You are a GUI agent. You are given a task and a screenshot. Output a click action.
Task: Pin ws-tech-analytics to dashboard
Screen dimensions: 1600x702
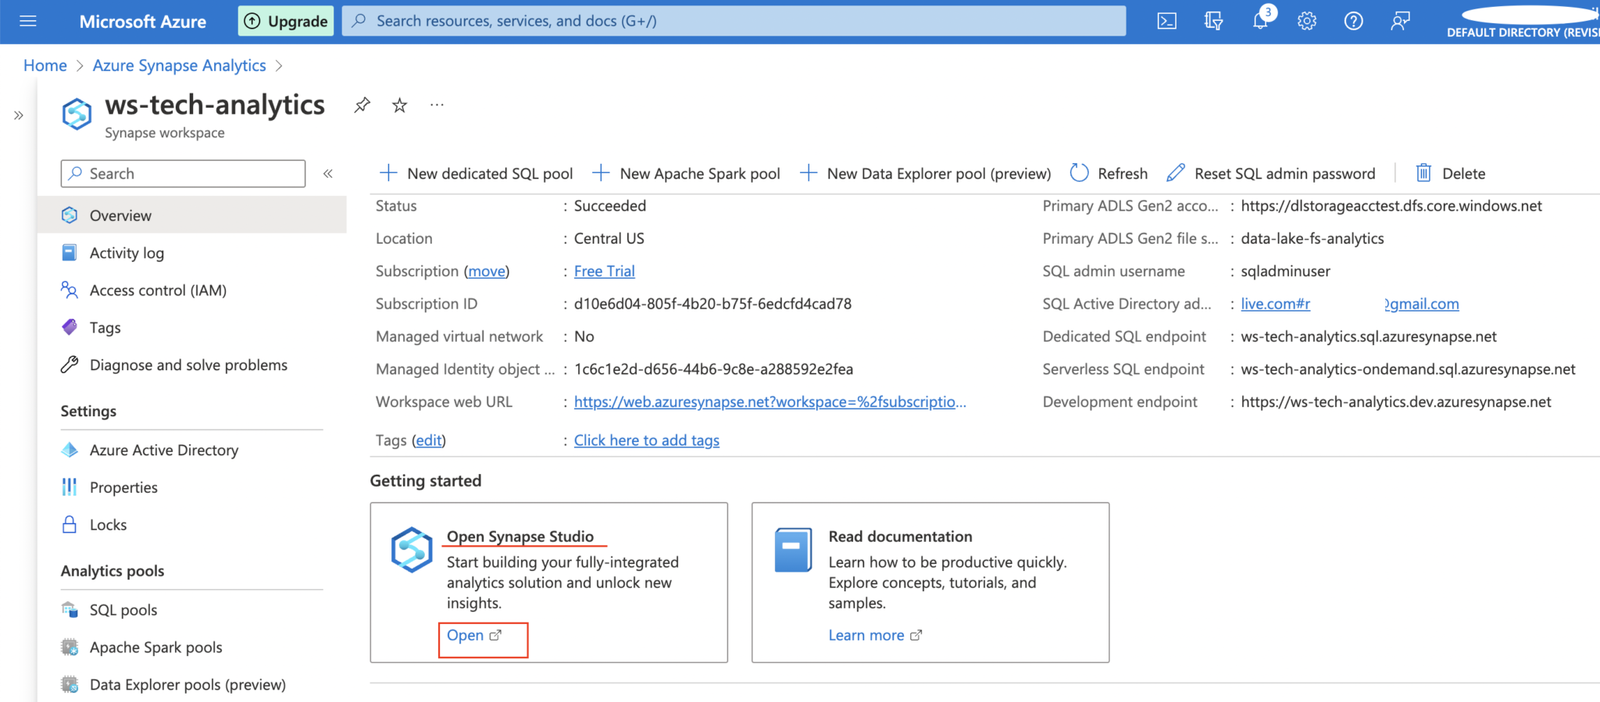pyautogui.click(x=362, y=105)
